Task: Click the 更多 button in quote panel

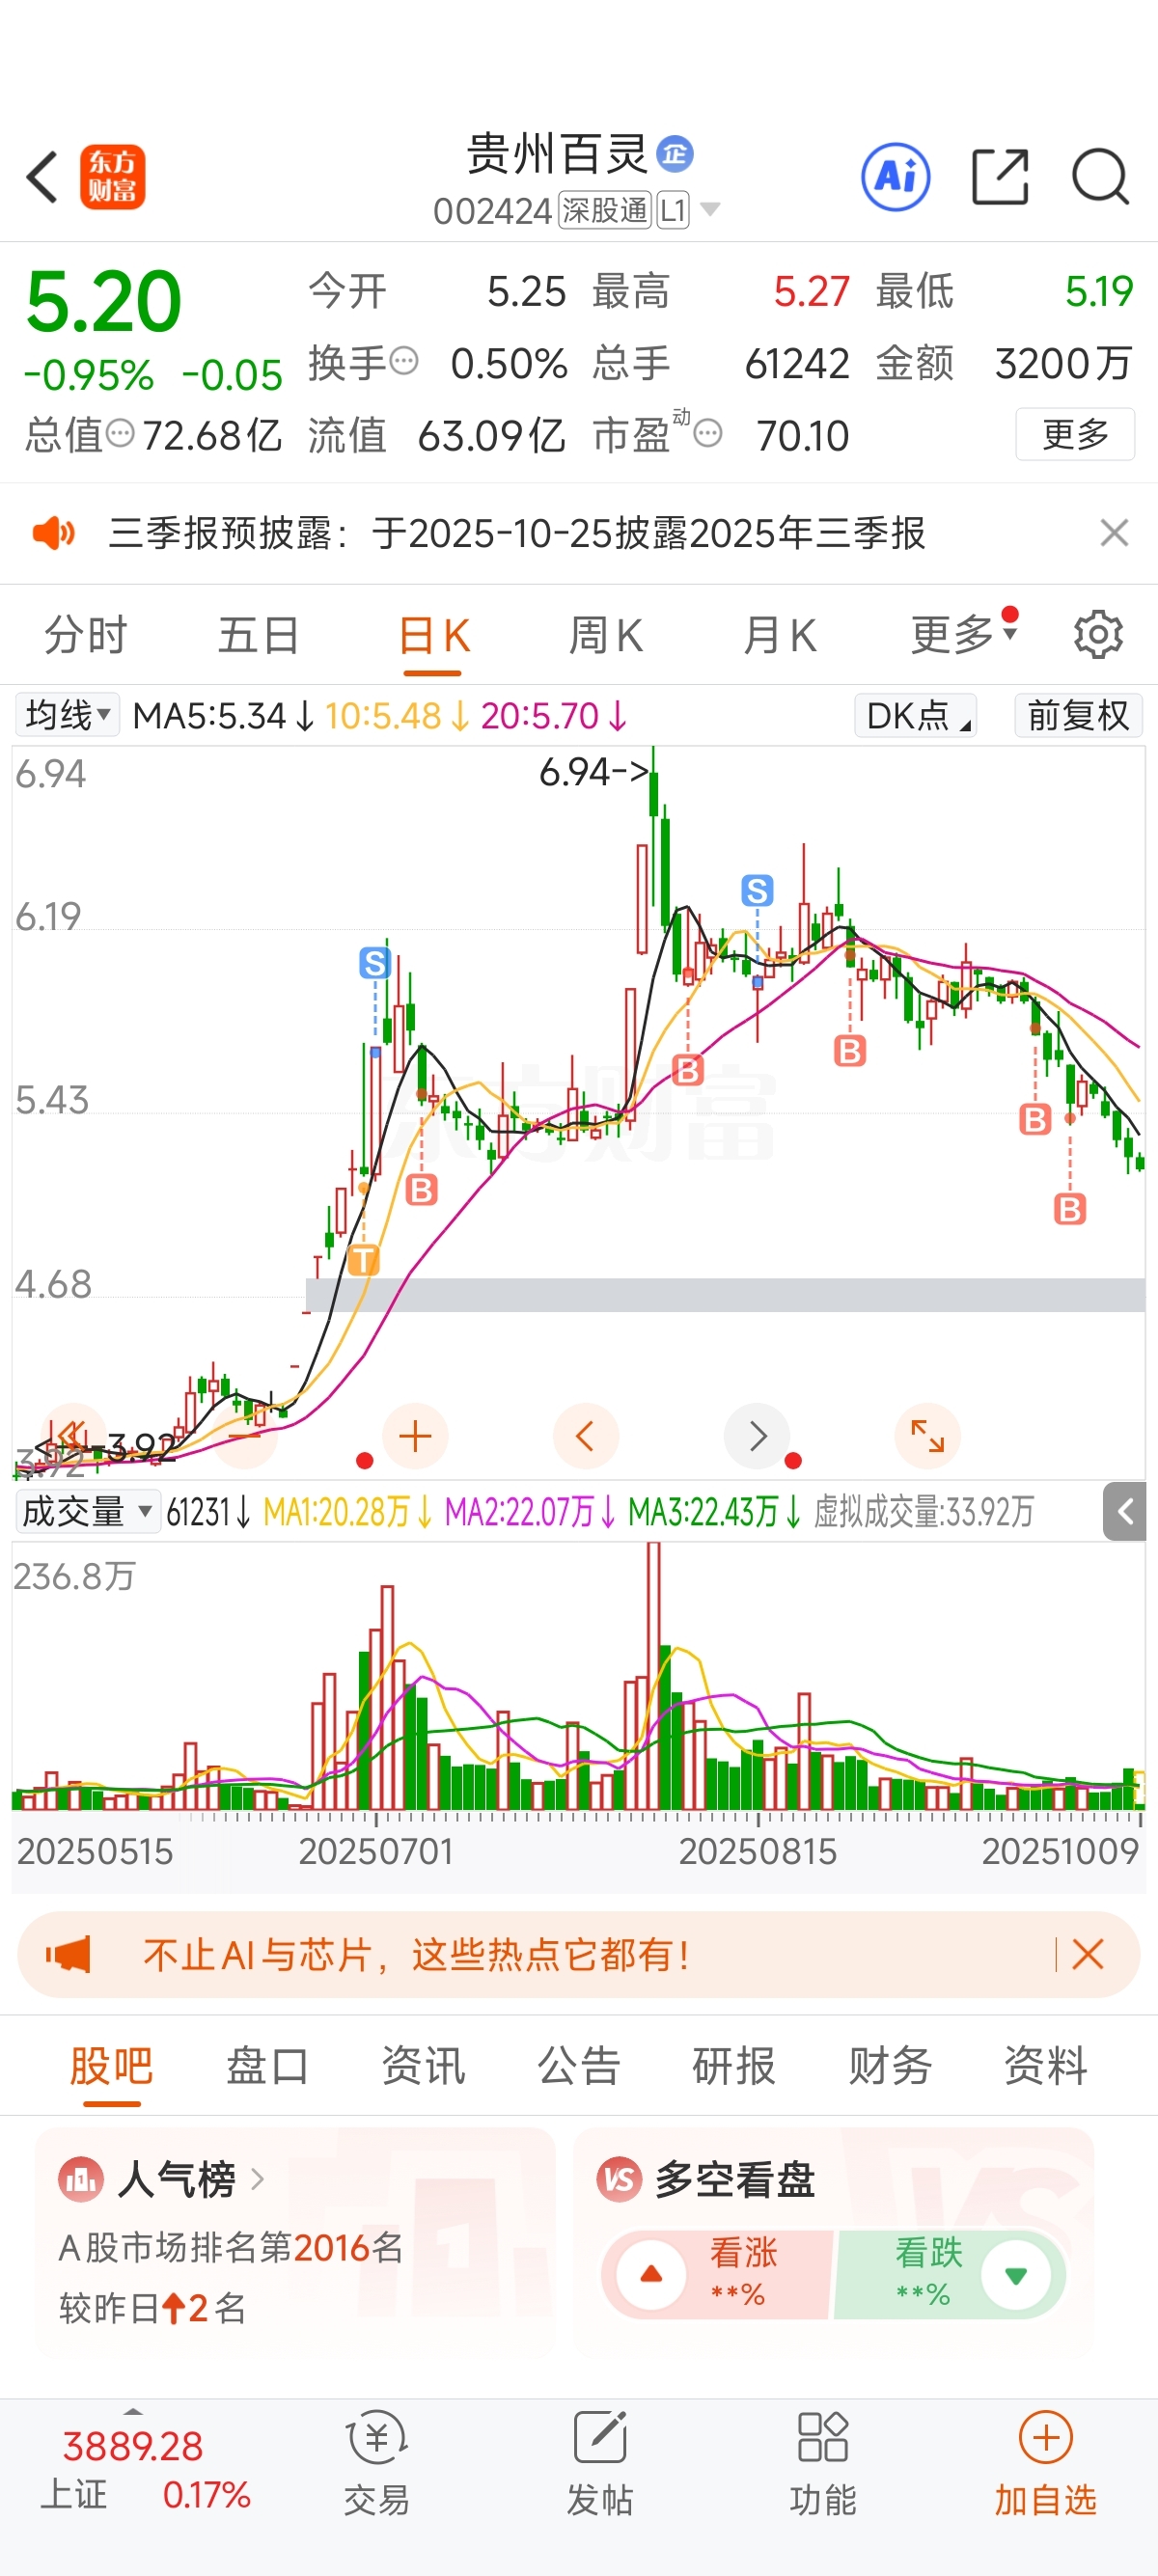Action: (x=1075, y=434)
